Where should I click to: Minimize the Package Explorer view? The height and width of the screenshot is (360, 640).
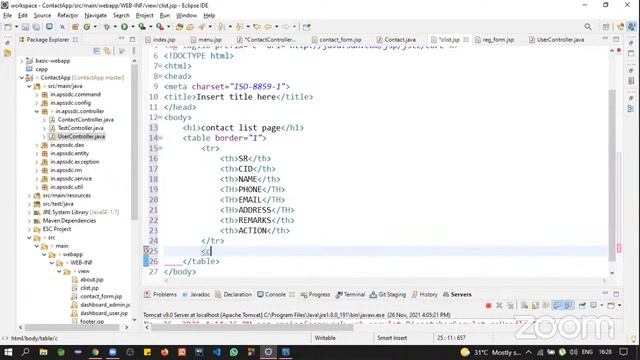(x=121, y=39)
